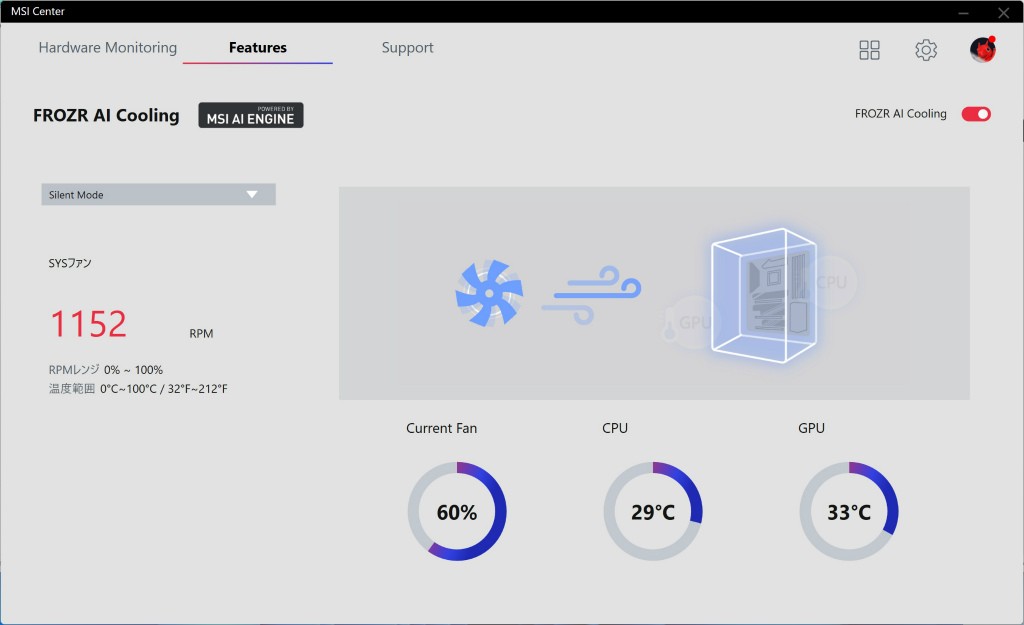This screenshot has width=1024, height=625.
Task: Turn off the FROZR AI Cooling switch
Action: pyautogui.click(x=976, y=114)
